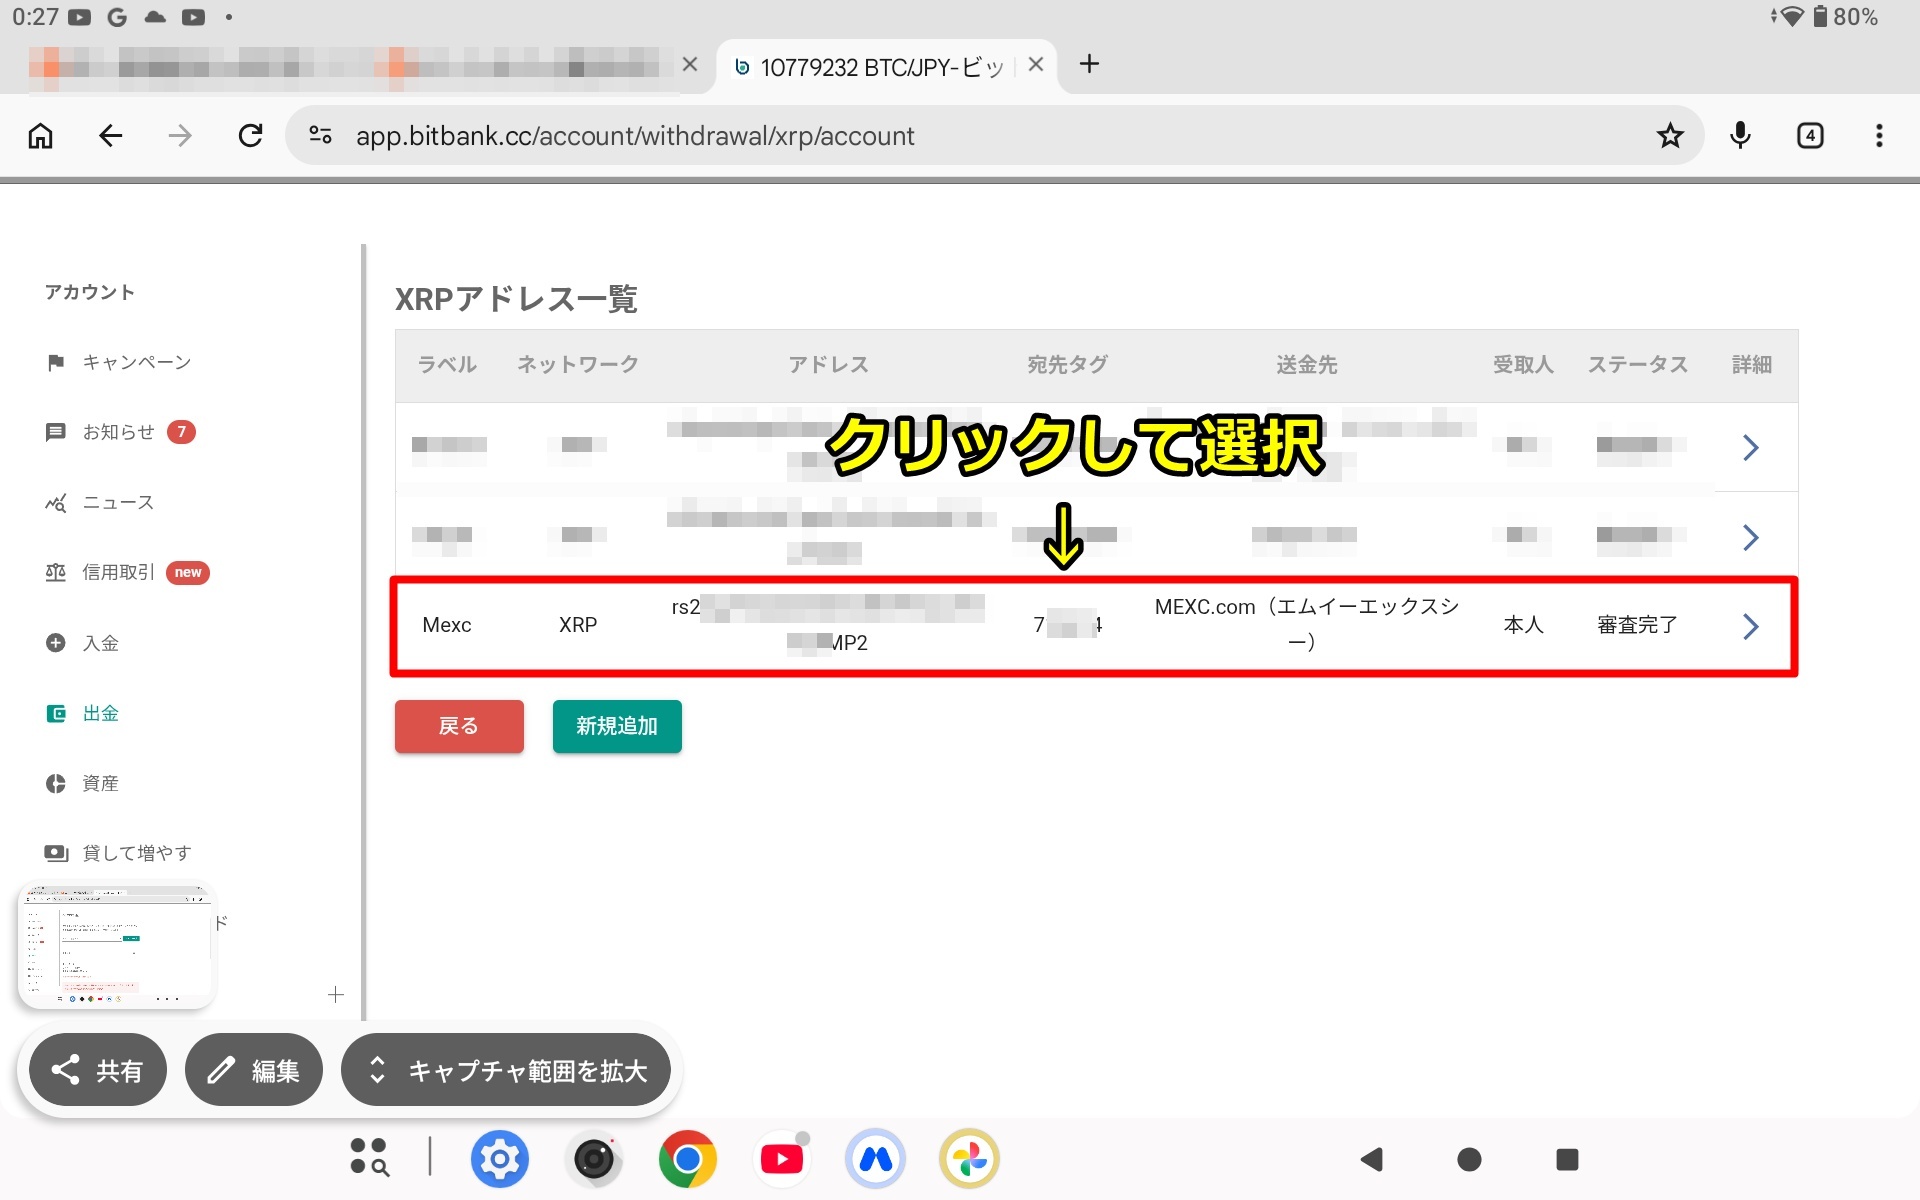Screen dimensions: 1920x1200
Task: Click the 出金 wallet icon
Action: 56,713
